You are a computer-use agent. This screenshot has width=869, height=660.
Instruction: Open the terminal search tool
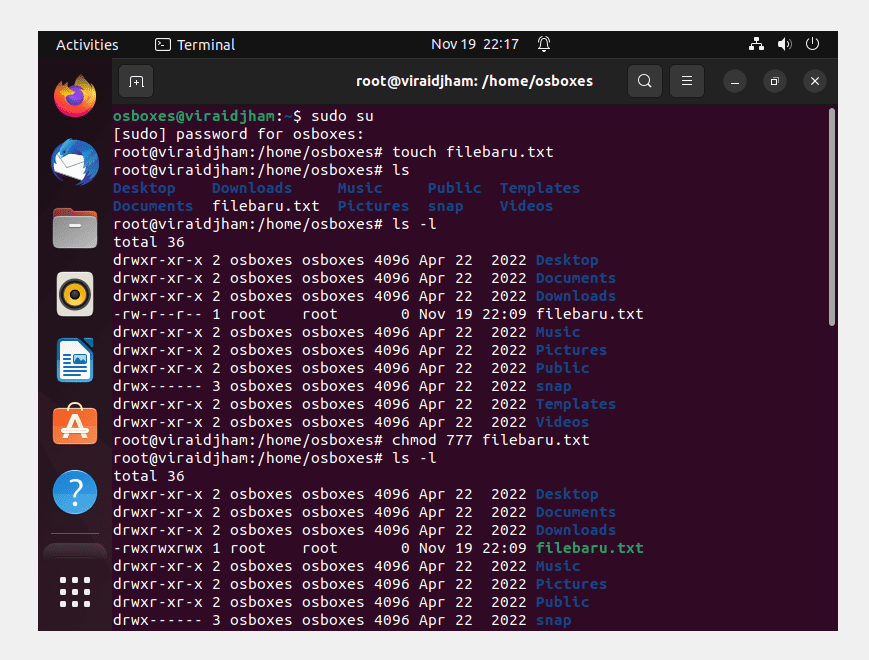(645, 81)
